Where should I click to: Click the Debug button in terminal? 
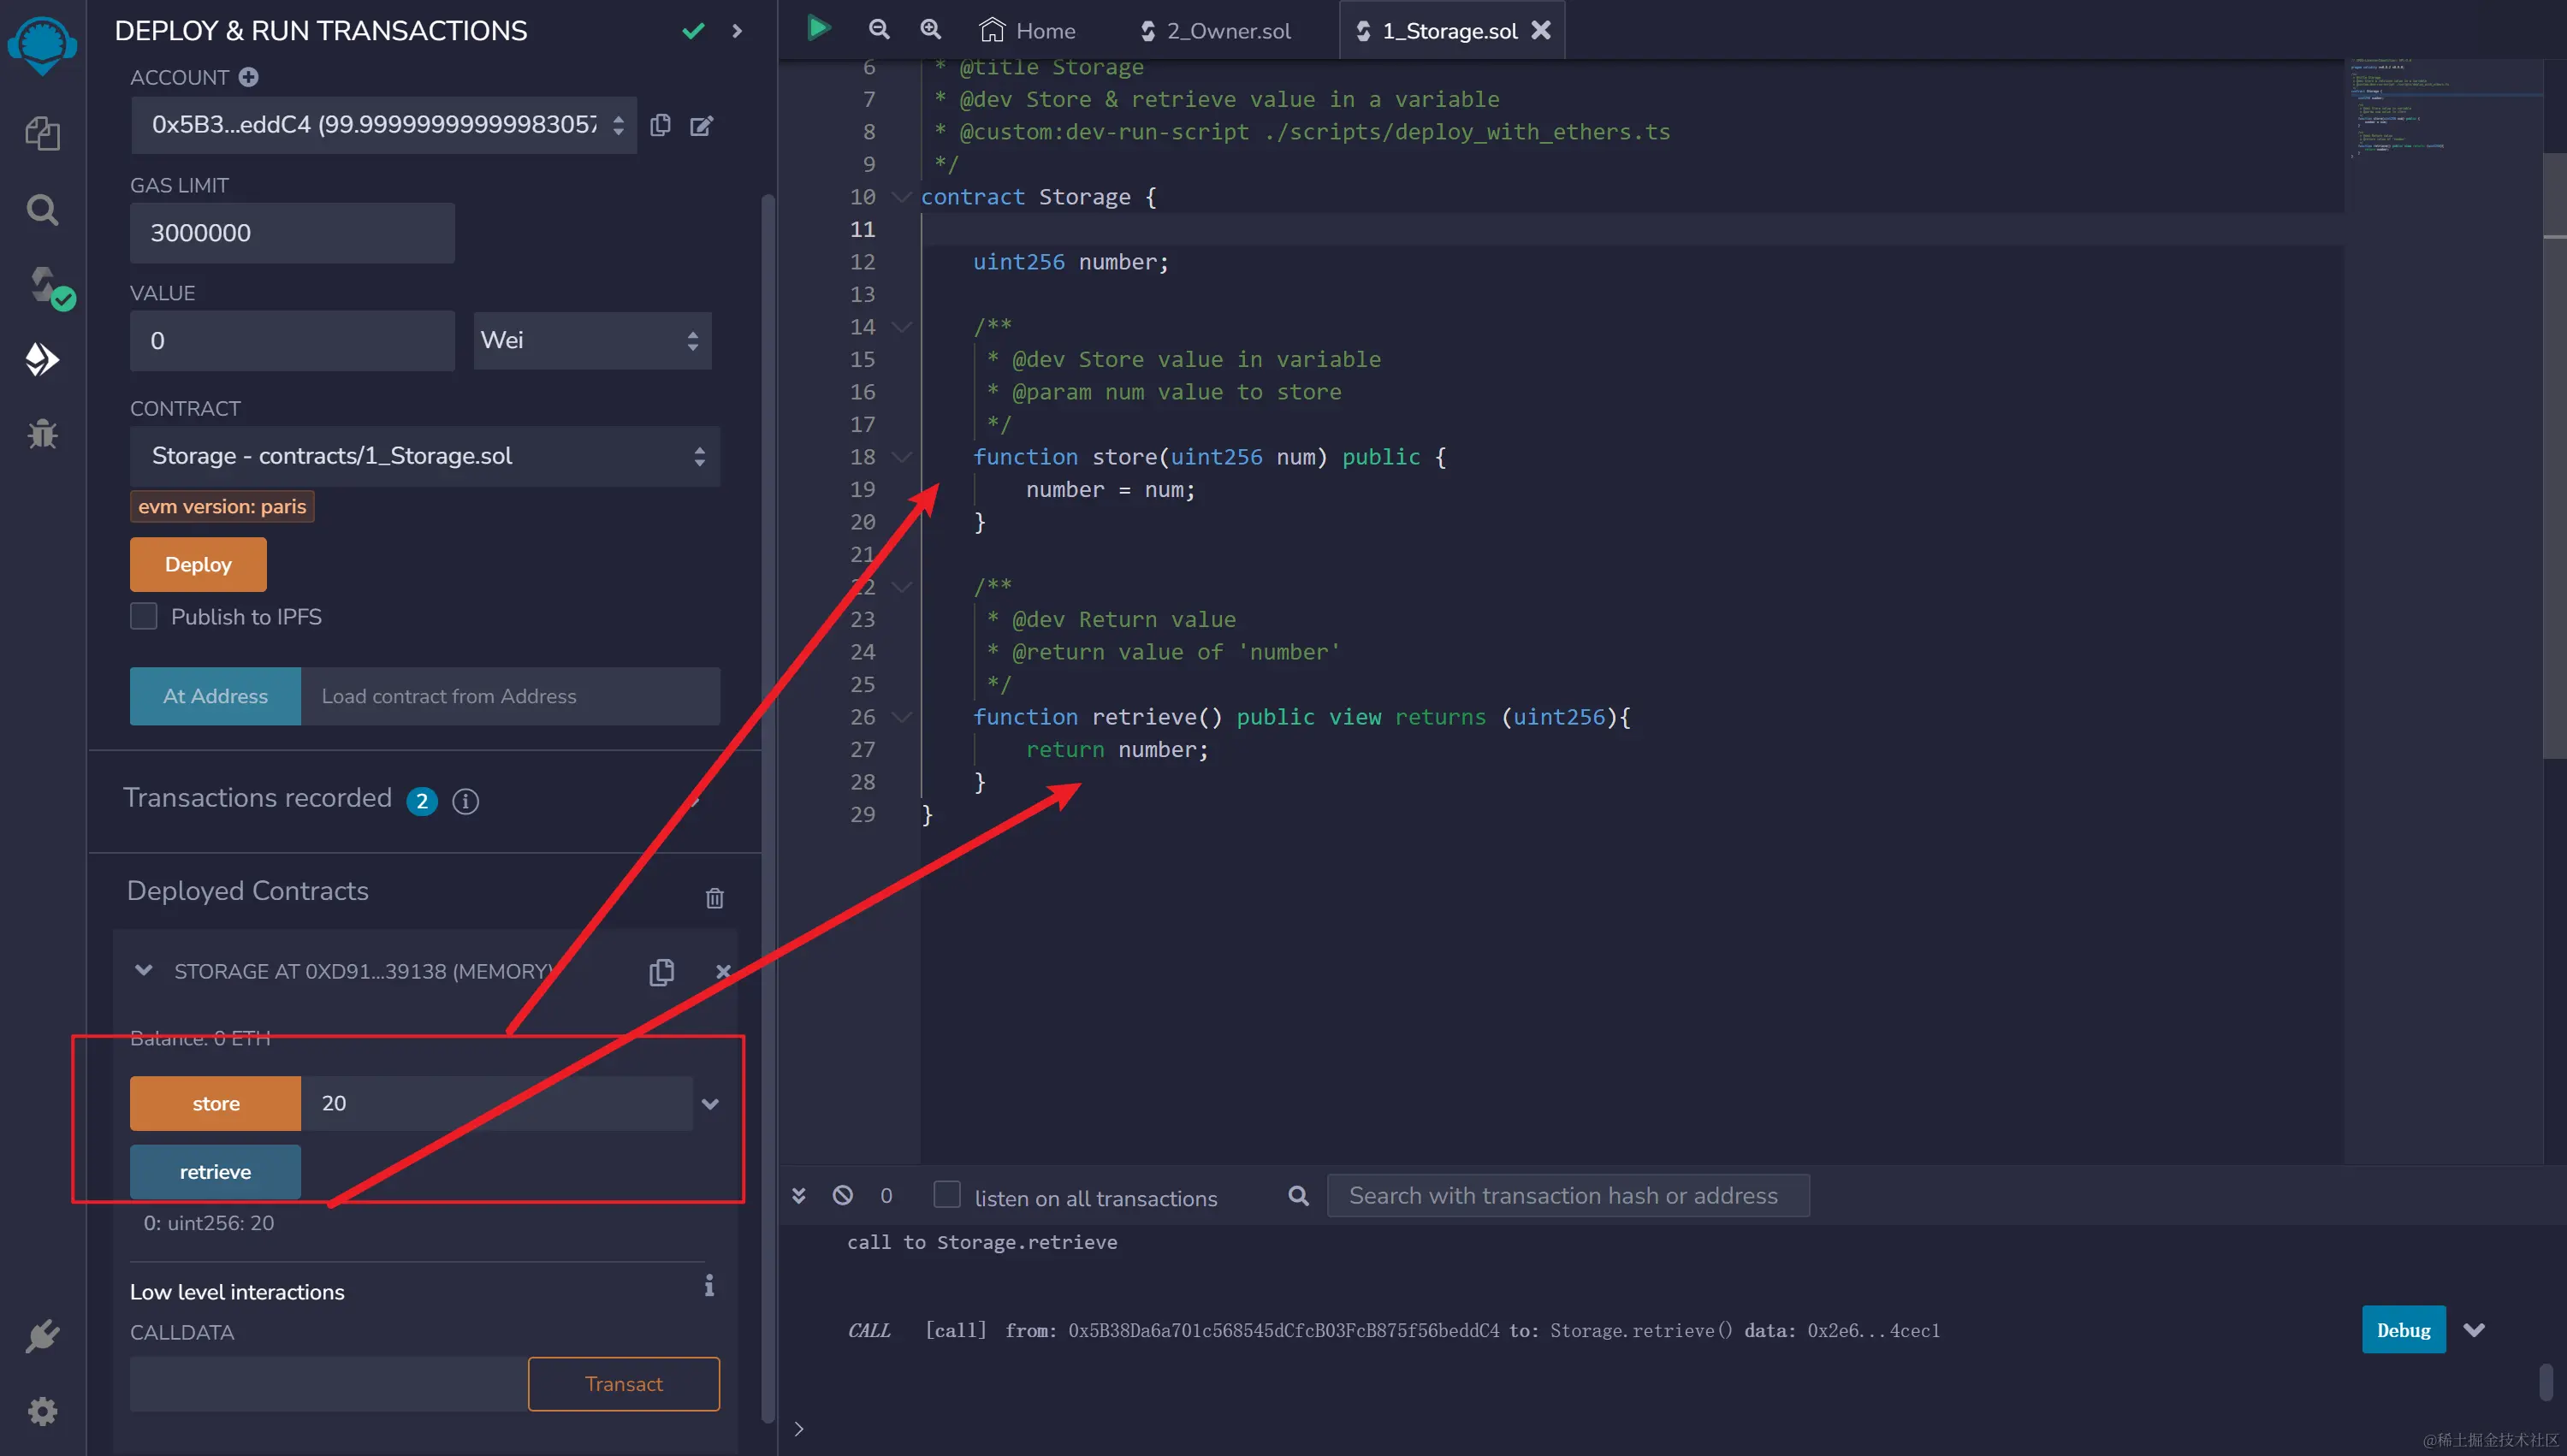2403,1329
